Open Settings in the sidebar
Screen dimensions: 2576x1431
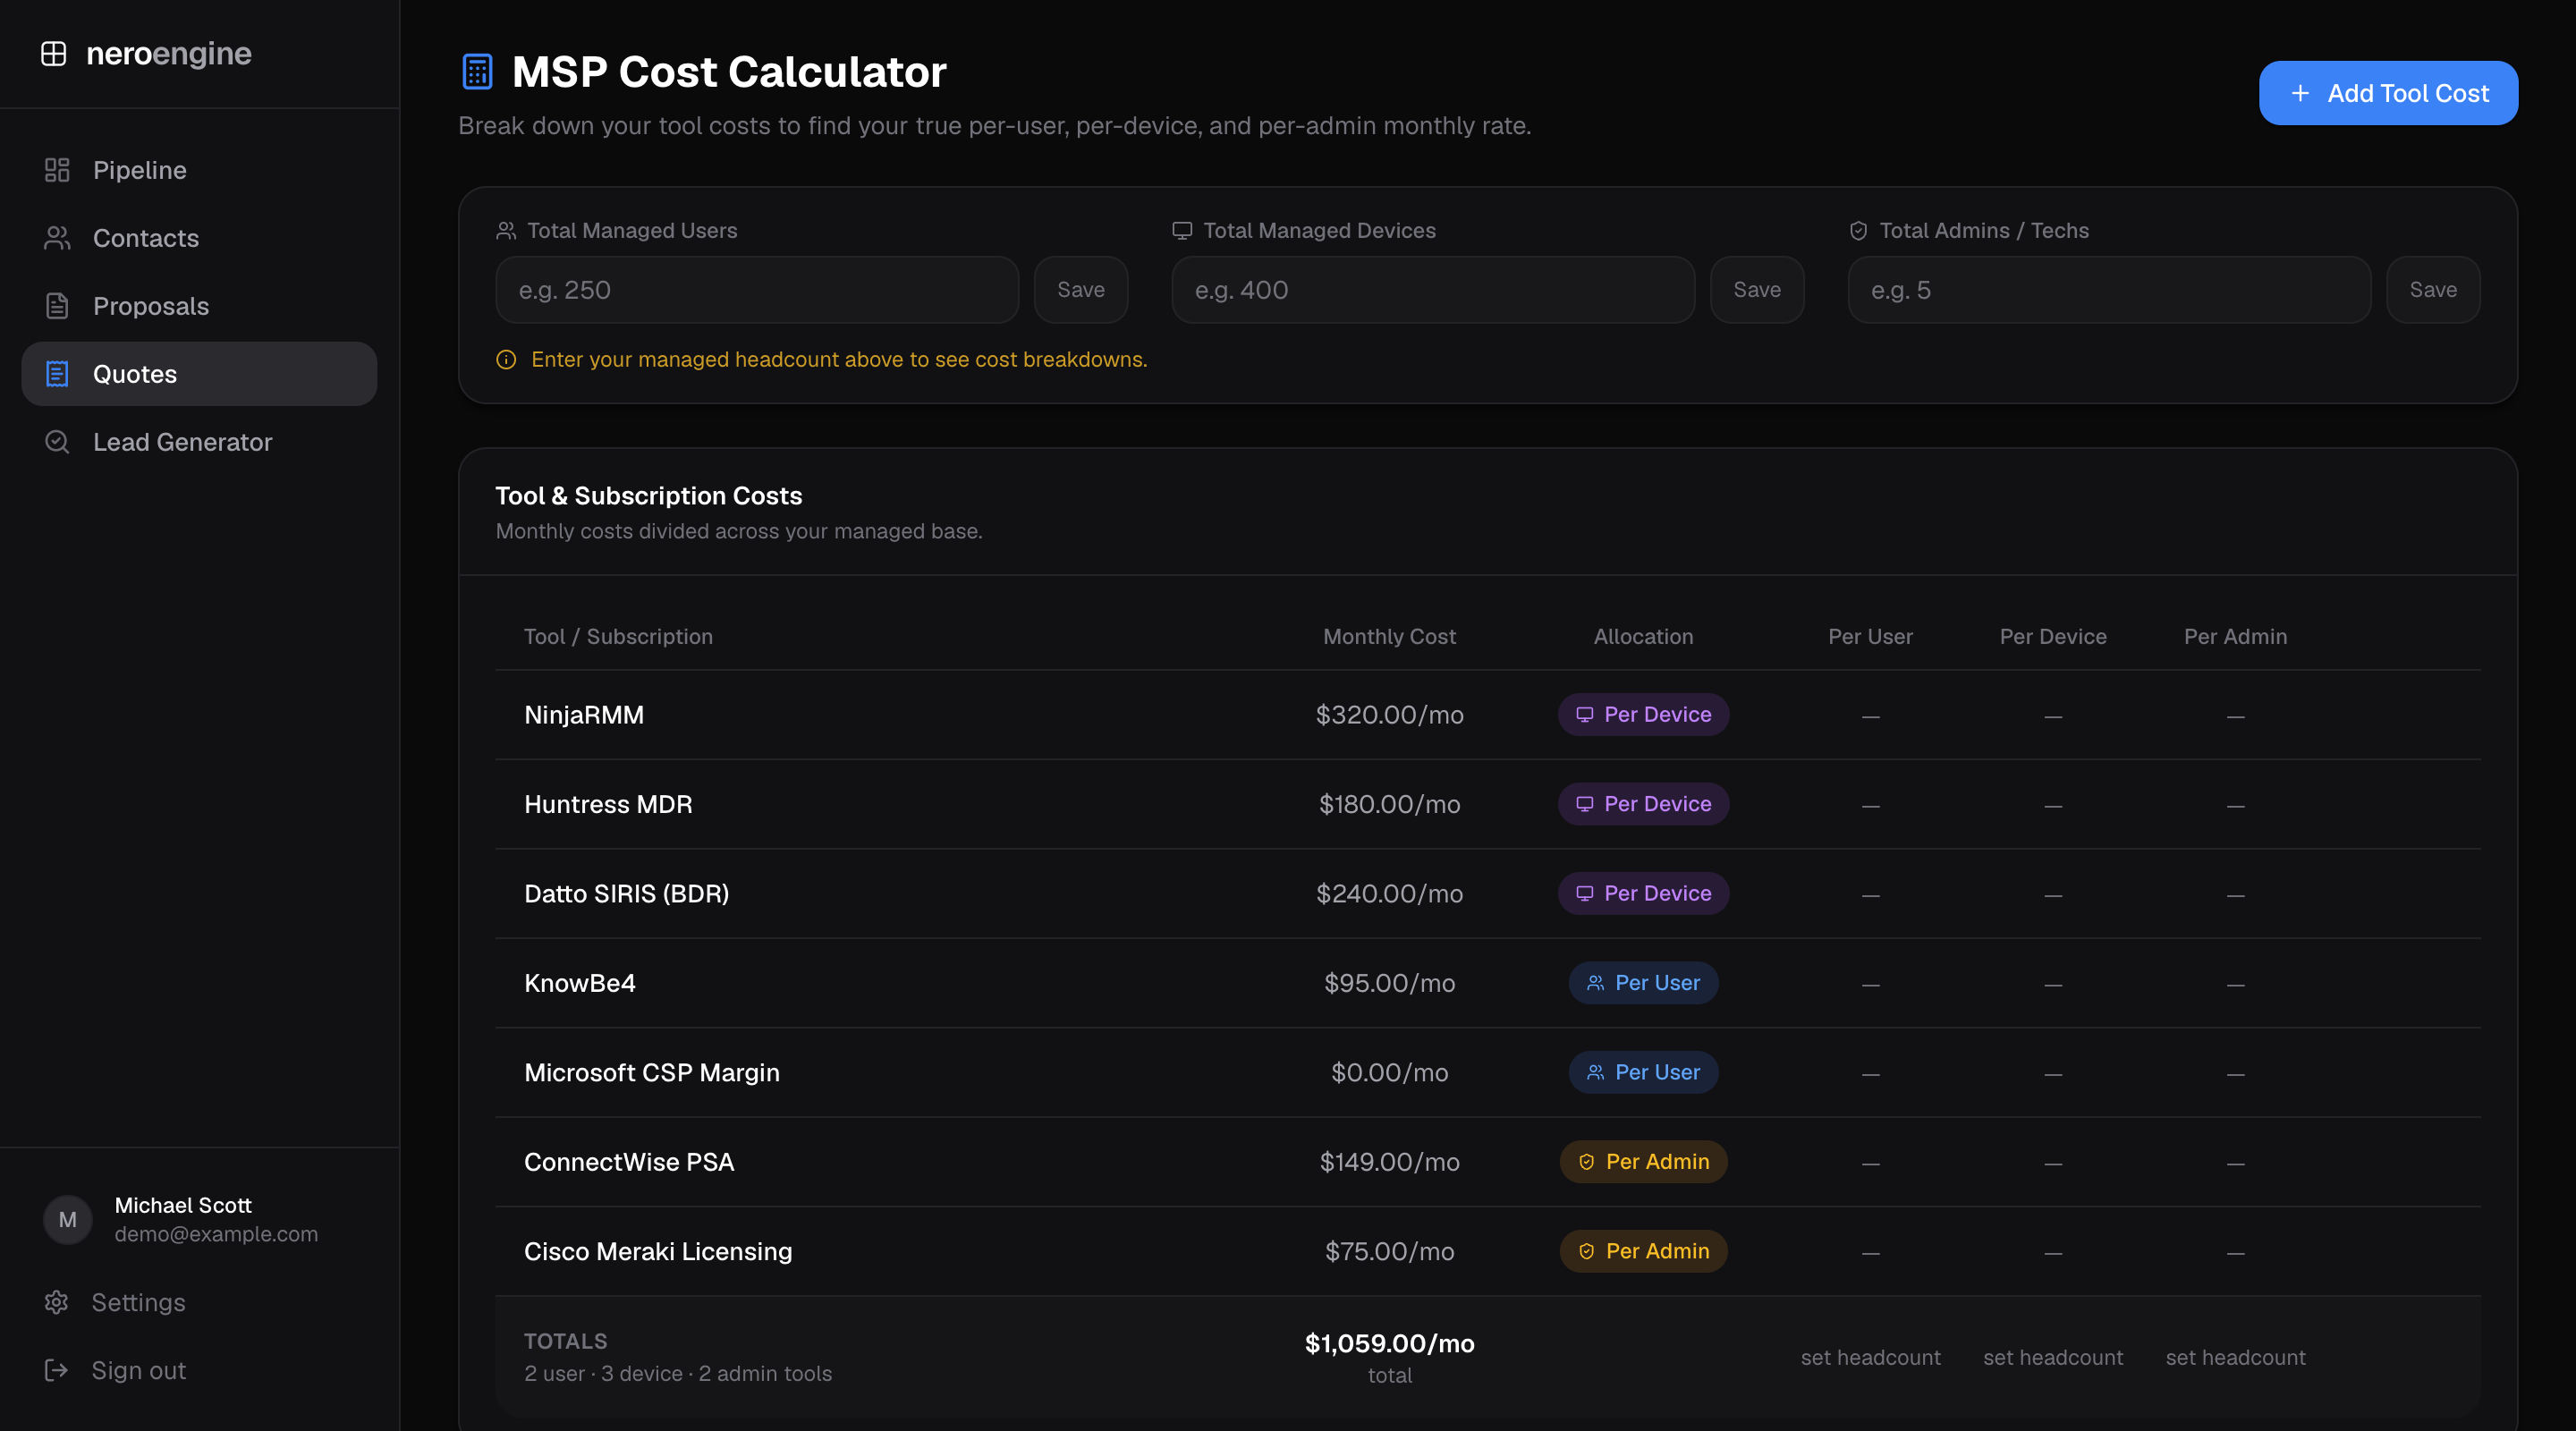point(199,1302)
